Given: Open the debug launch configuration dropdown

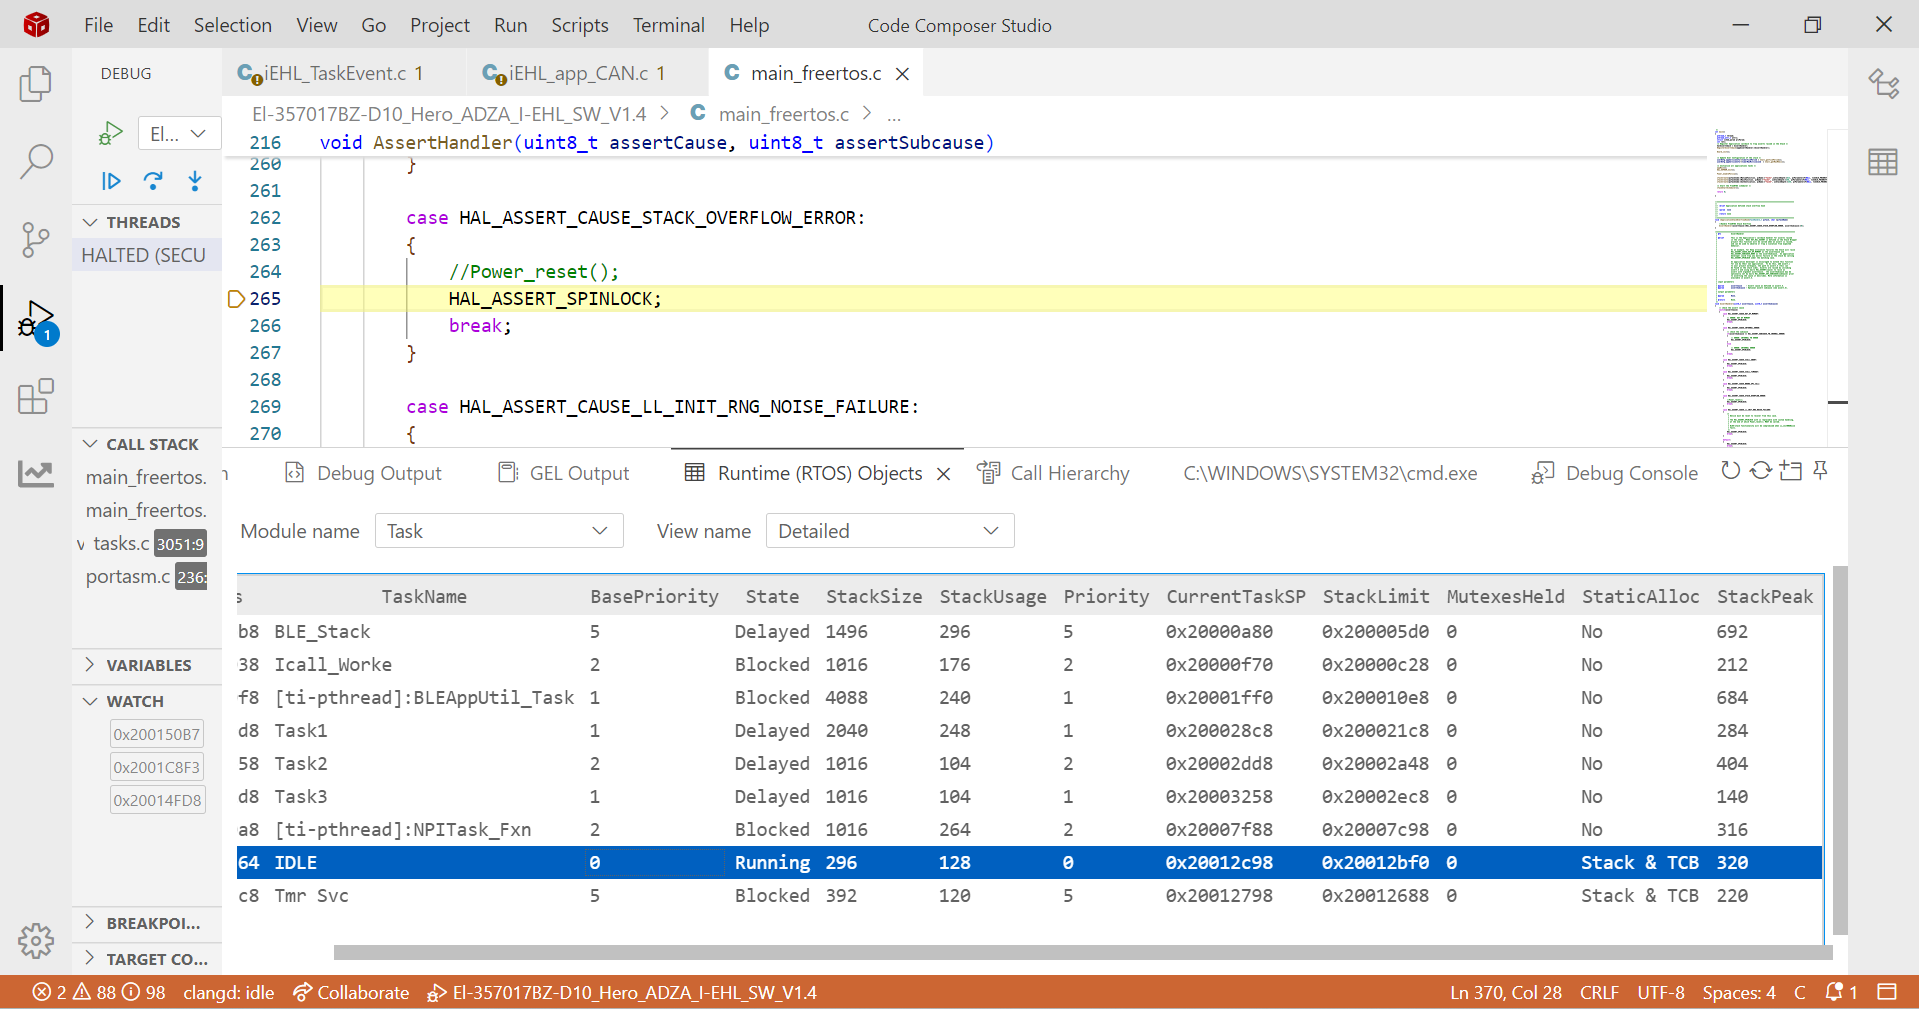Looking at the screenshot, I should pos(179,133).
